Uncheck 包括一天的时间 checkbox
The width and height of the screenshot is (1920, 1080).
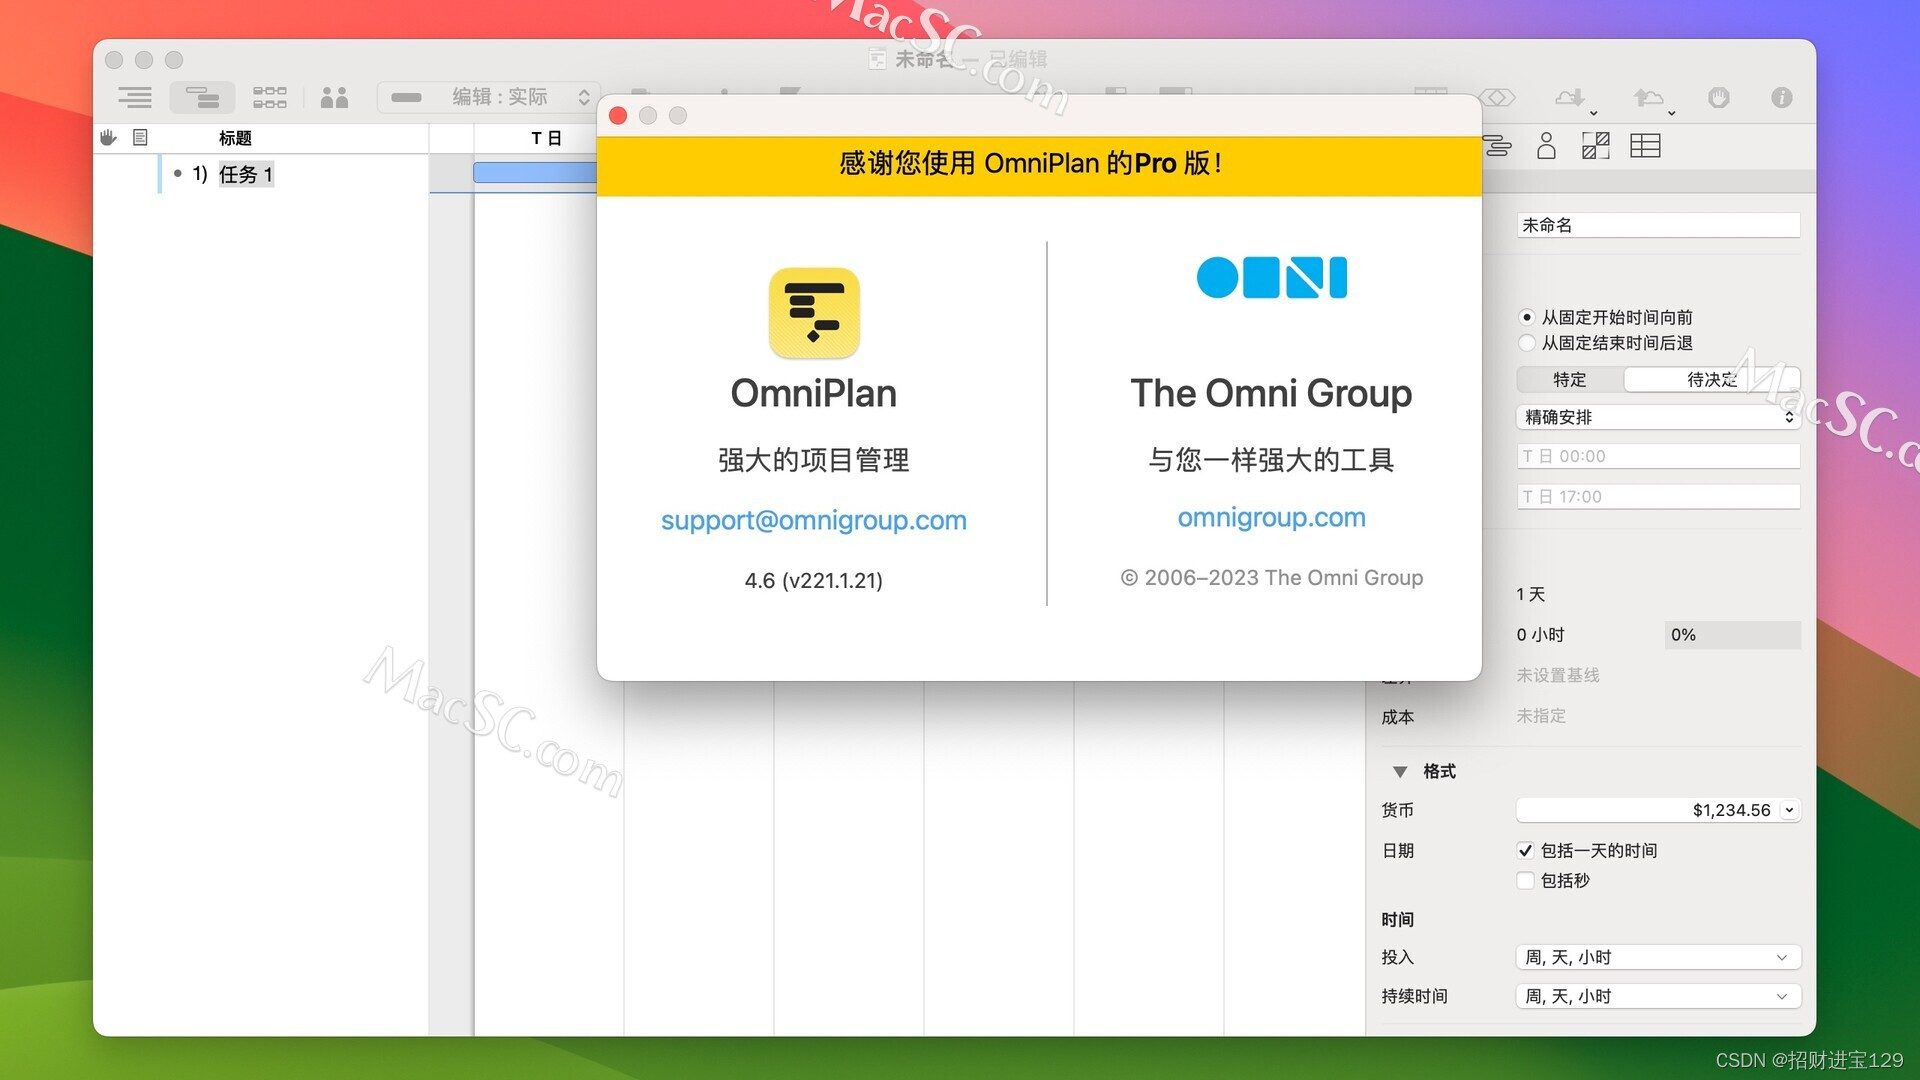(1525, 850)
